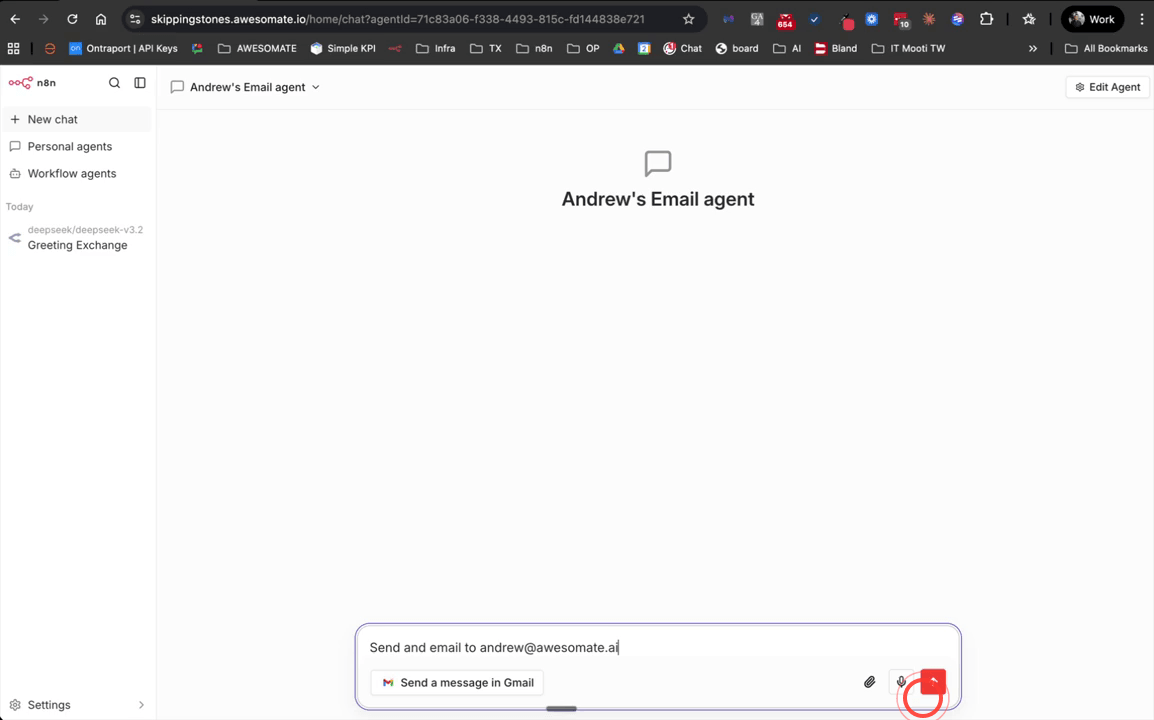Open the Andrew's Email agent dropdown
Screen dimensions: 1154x720
(315, 87)
